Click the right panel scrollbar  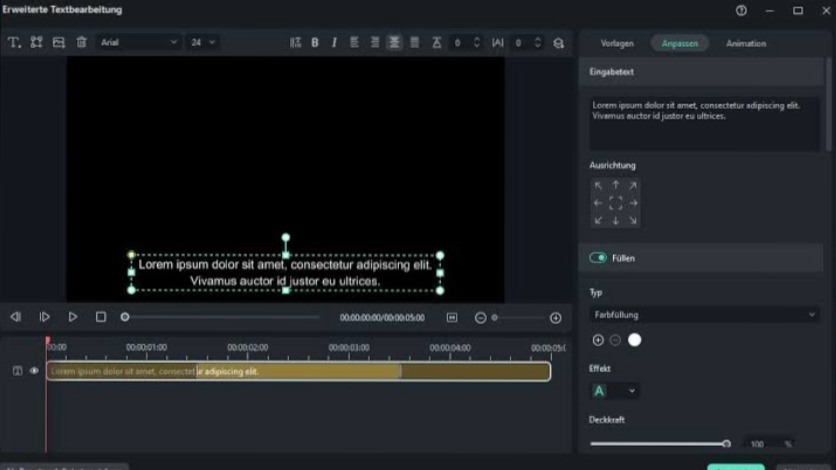[x=829, y=104]
